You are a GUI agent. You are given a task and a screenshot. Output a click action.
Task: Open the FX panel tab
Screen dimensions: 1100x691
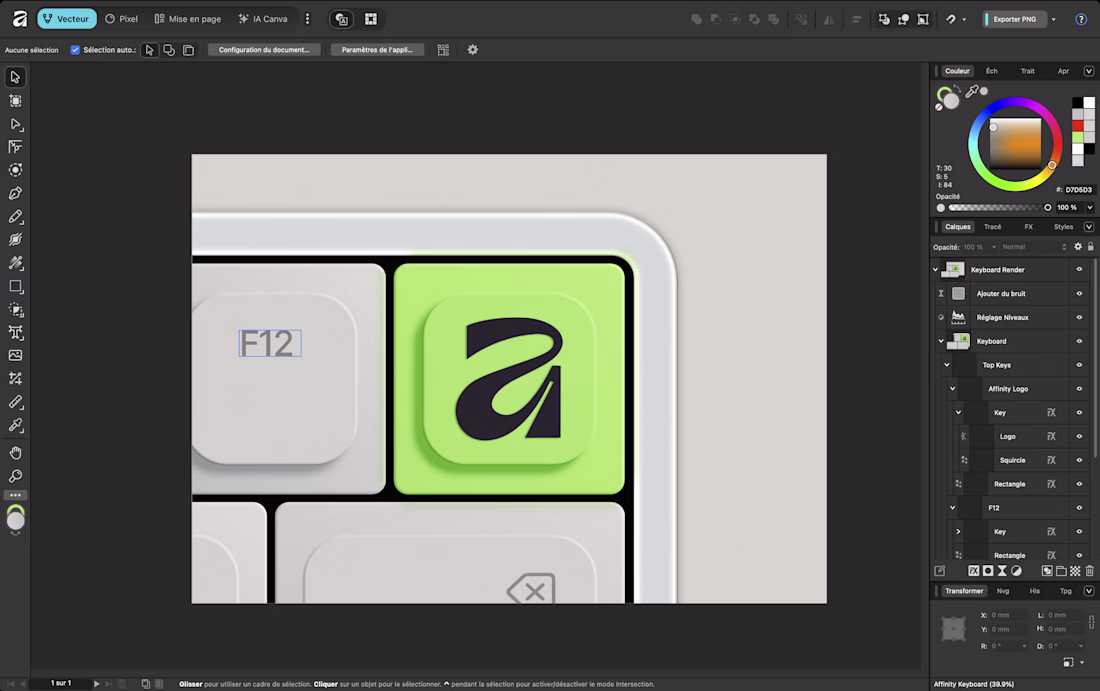(x=1028, y=227)
